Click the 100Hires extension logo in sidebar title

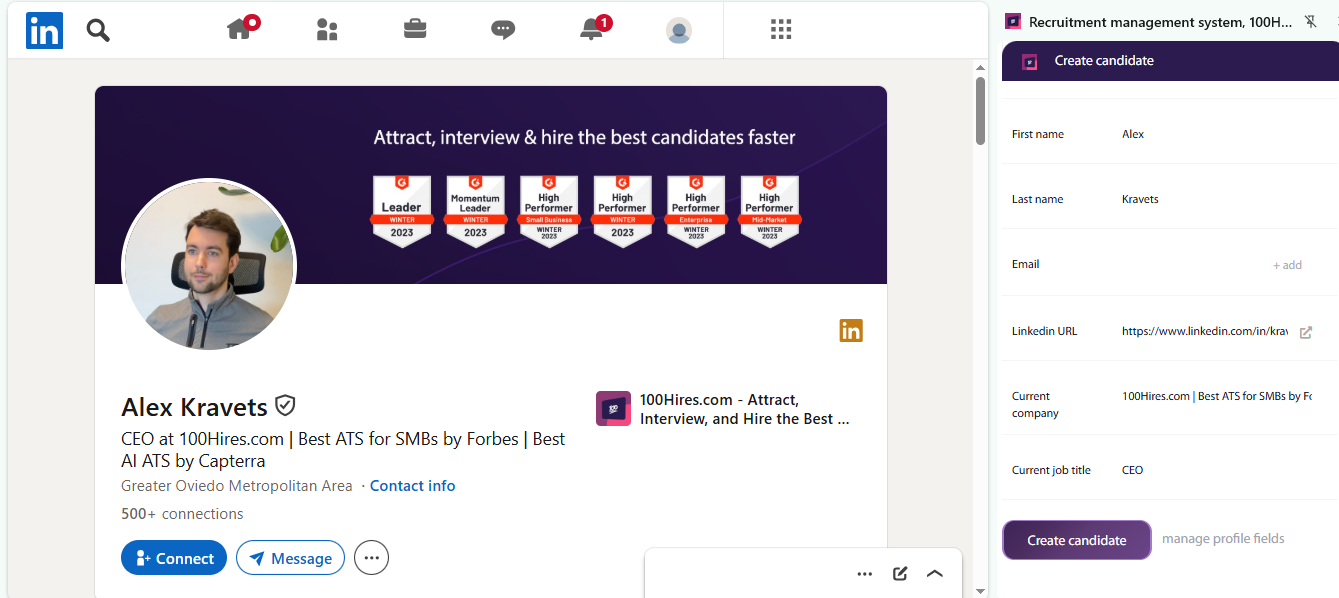click(x=1013, y=21)
